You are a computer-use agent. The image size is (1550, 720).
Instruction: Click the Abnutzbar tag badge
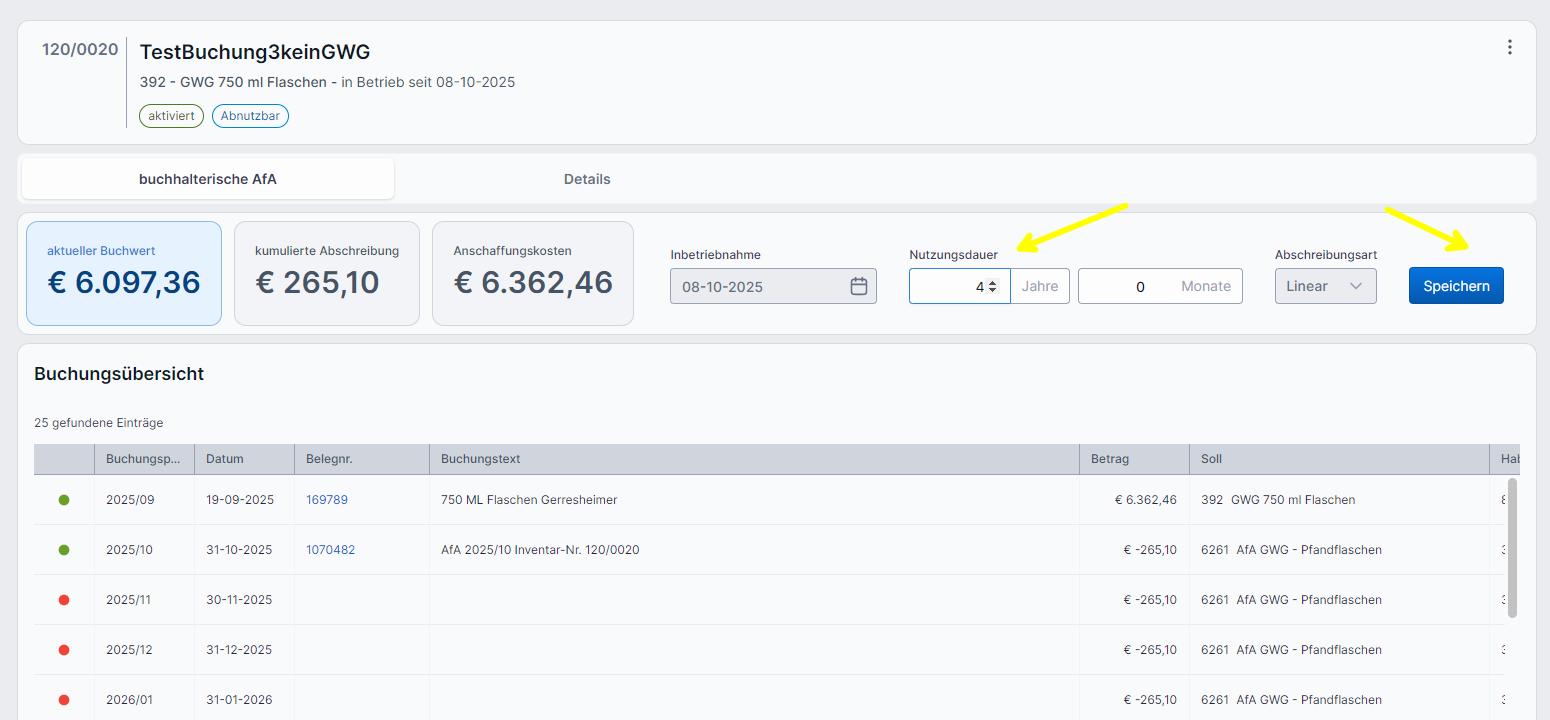pos(250,116)
